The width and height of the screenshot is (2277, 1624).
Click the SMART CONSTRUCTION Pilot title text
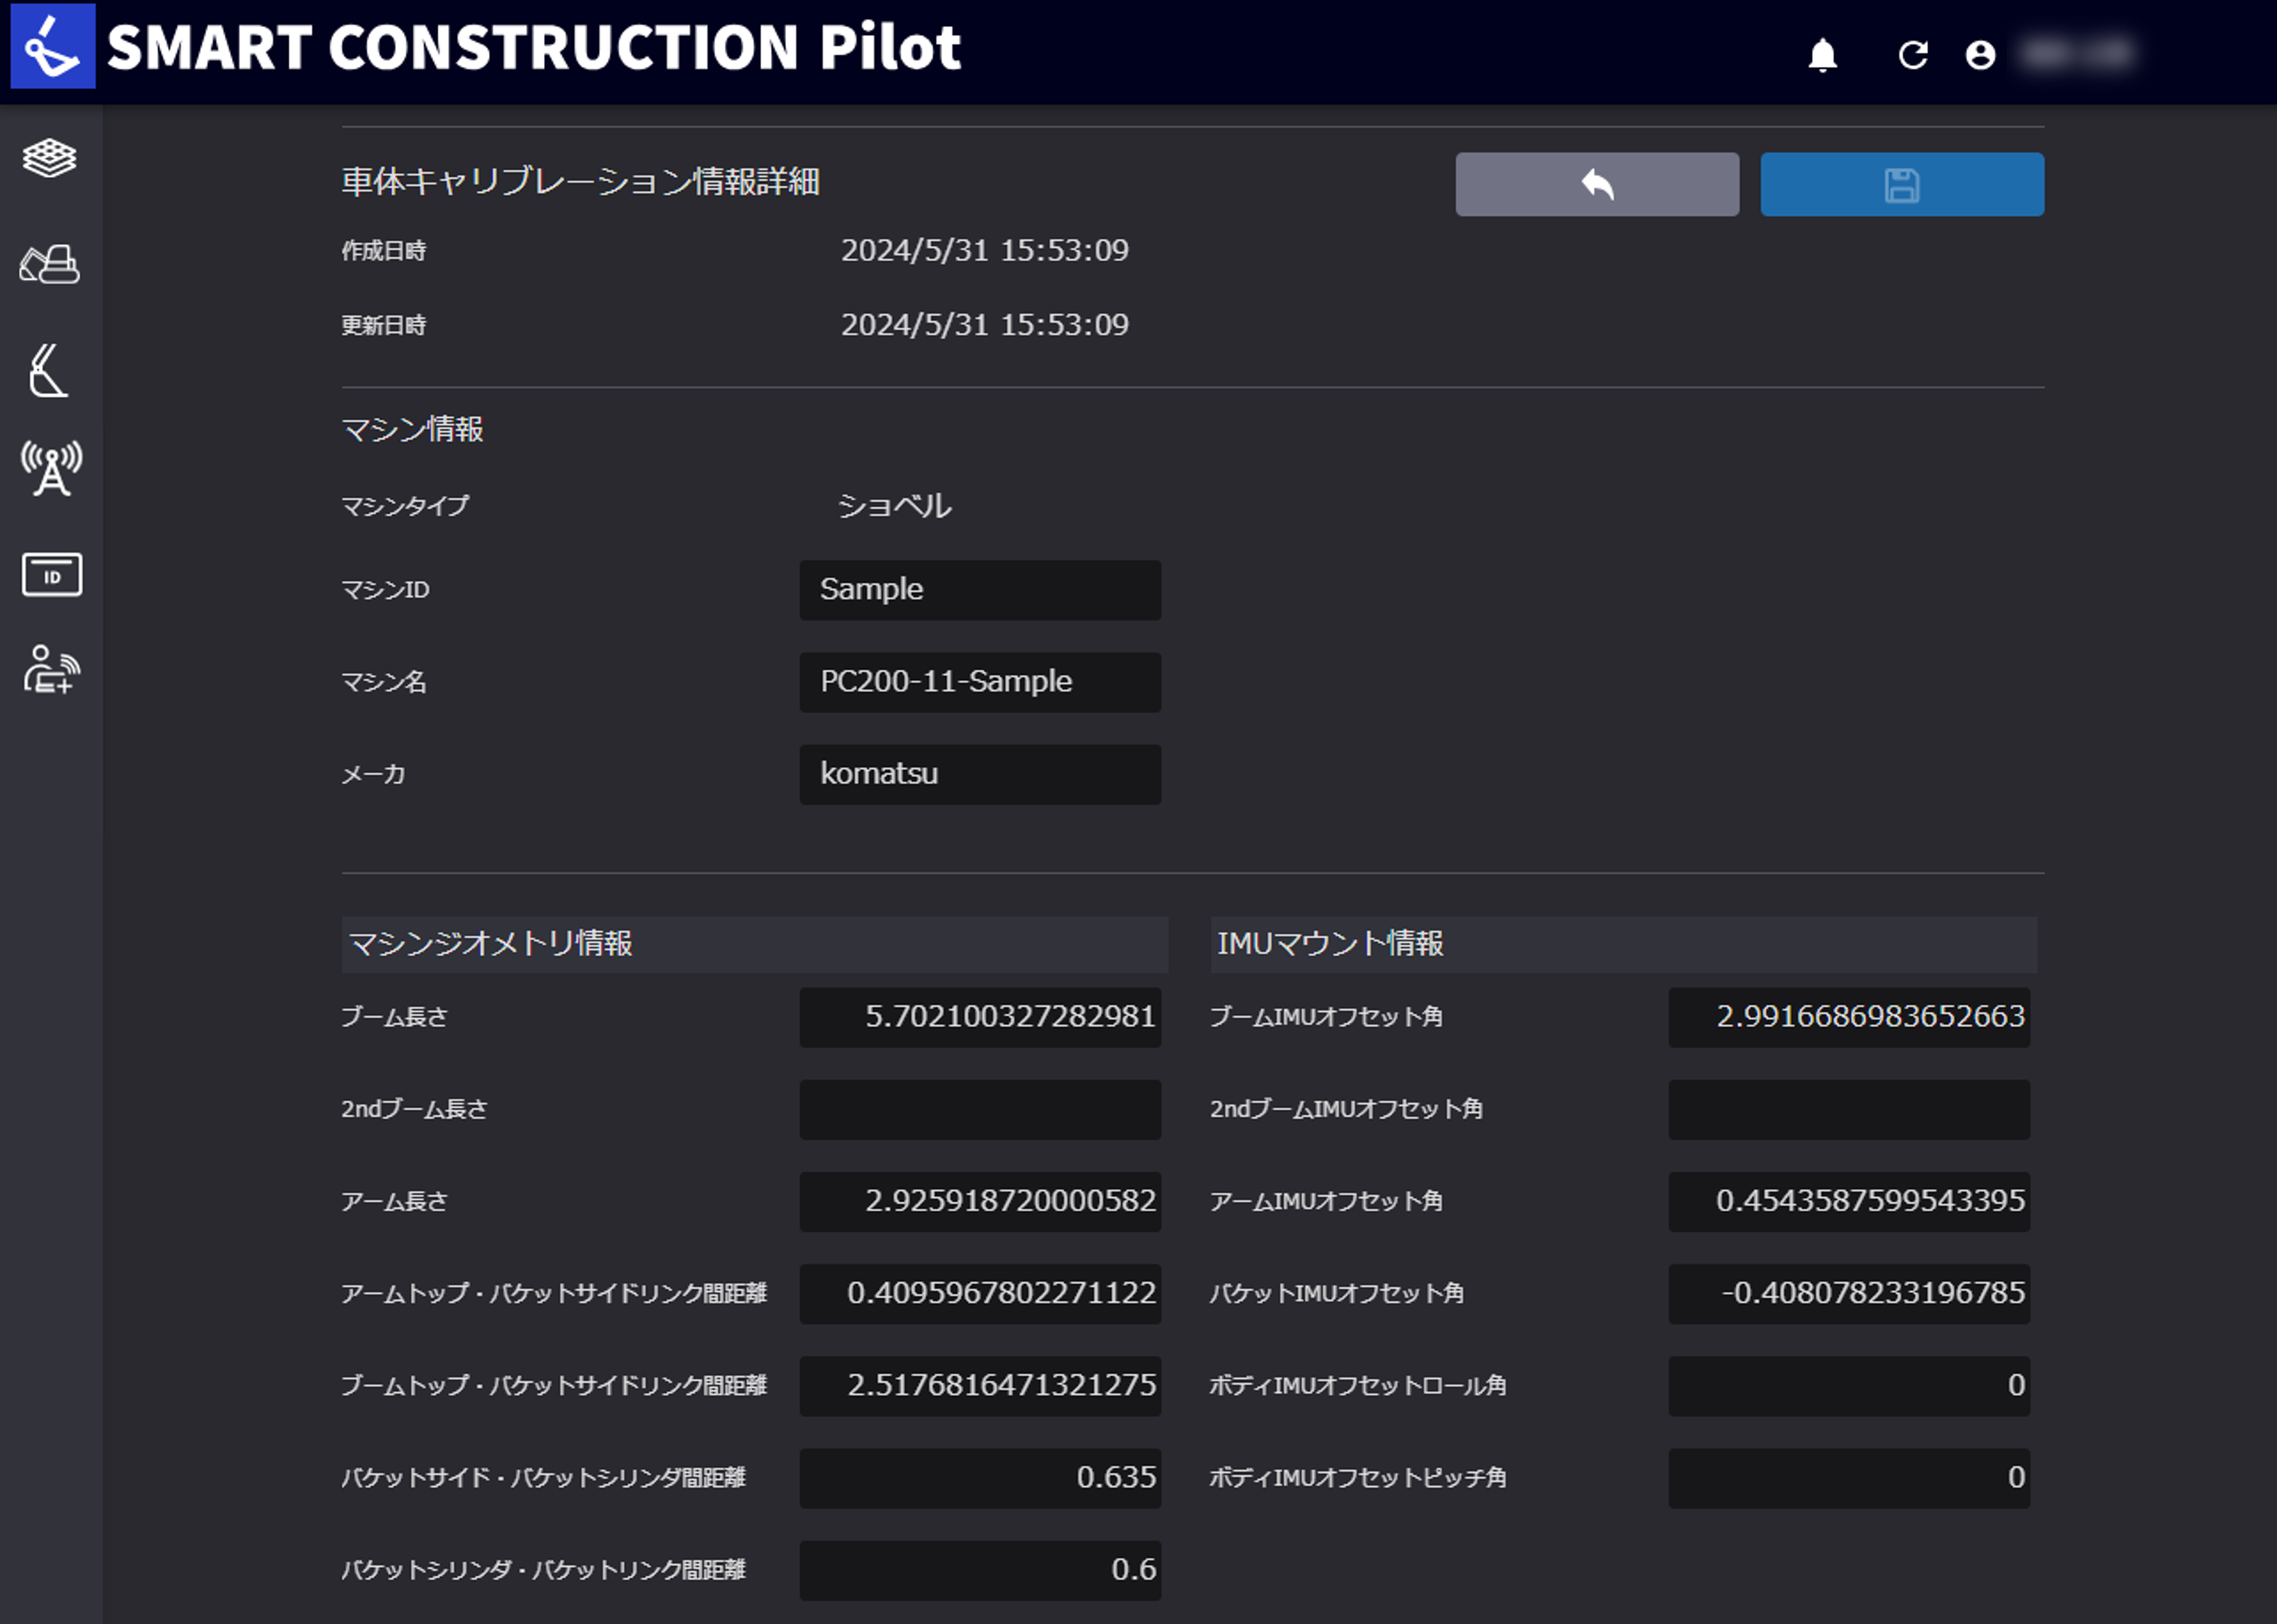534,47
